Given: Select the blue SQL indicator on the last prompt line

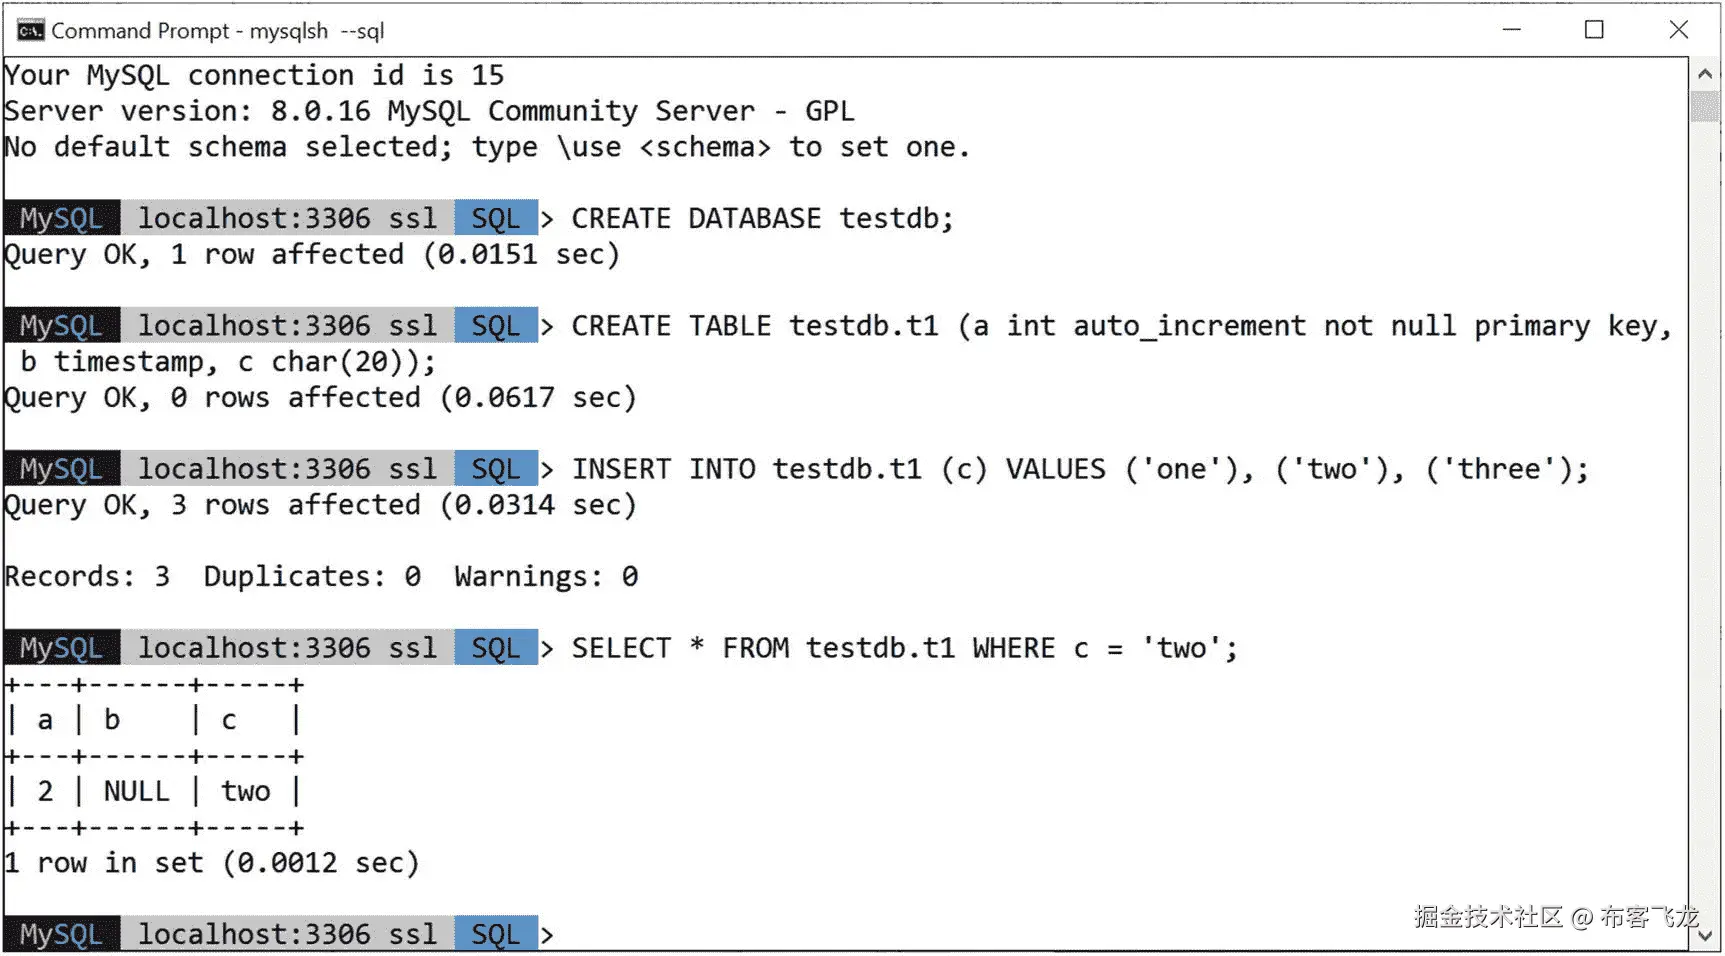Looking at the screenshot, I should (495, 933).
